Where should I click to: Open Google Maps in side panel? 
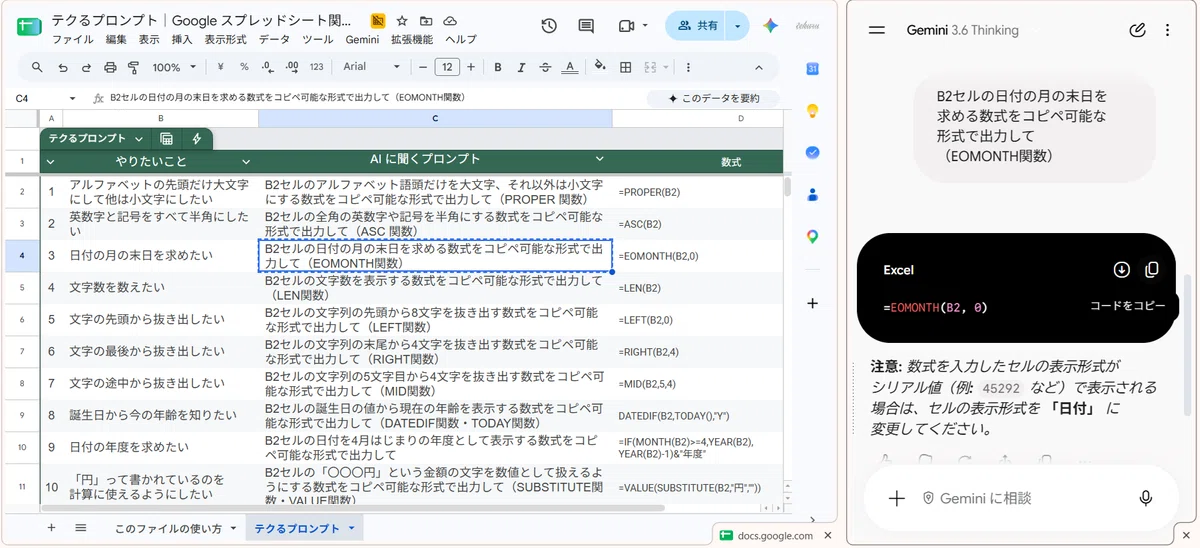812,237
